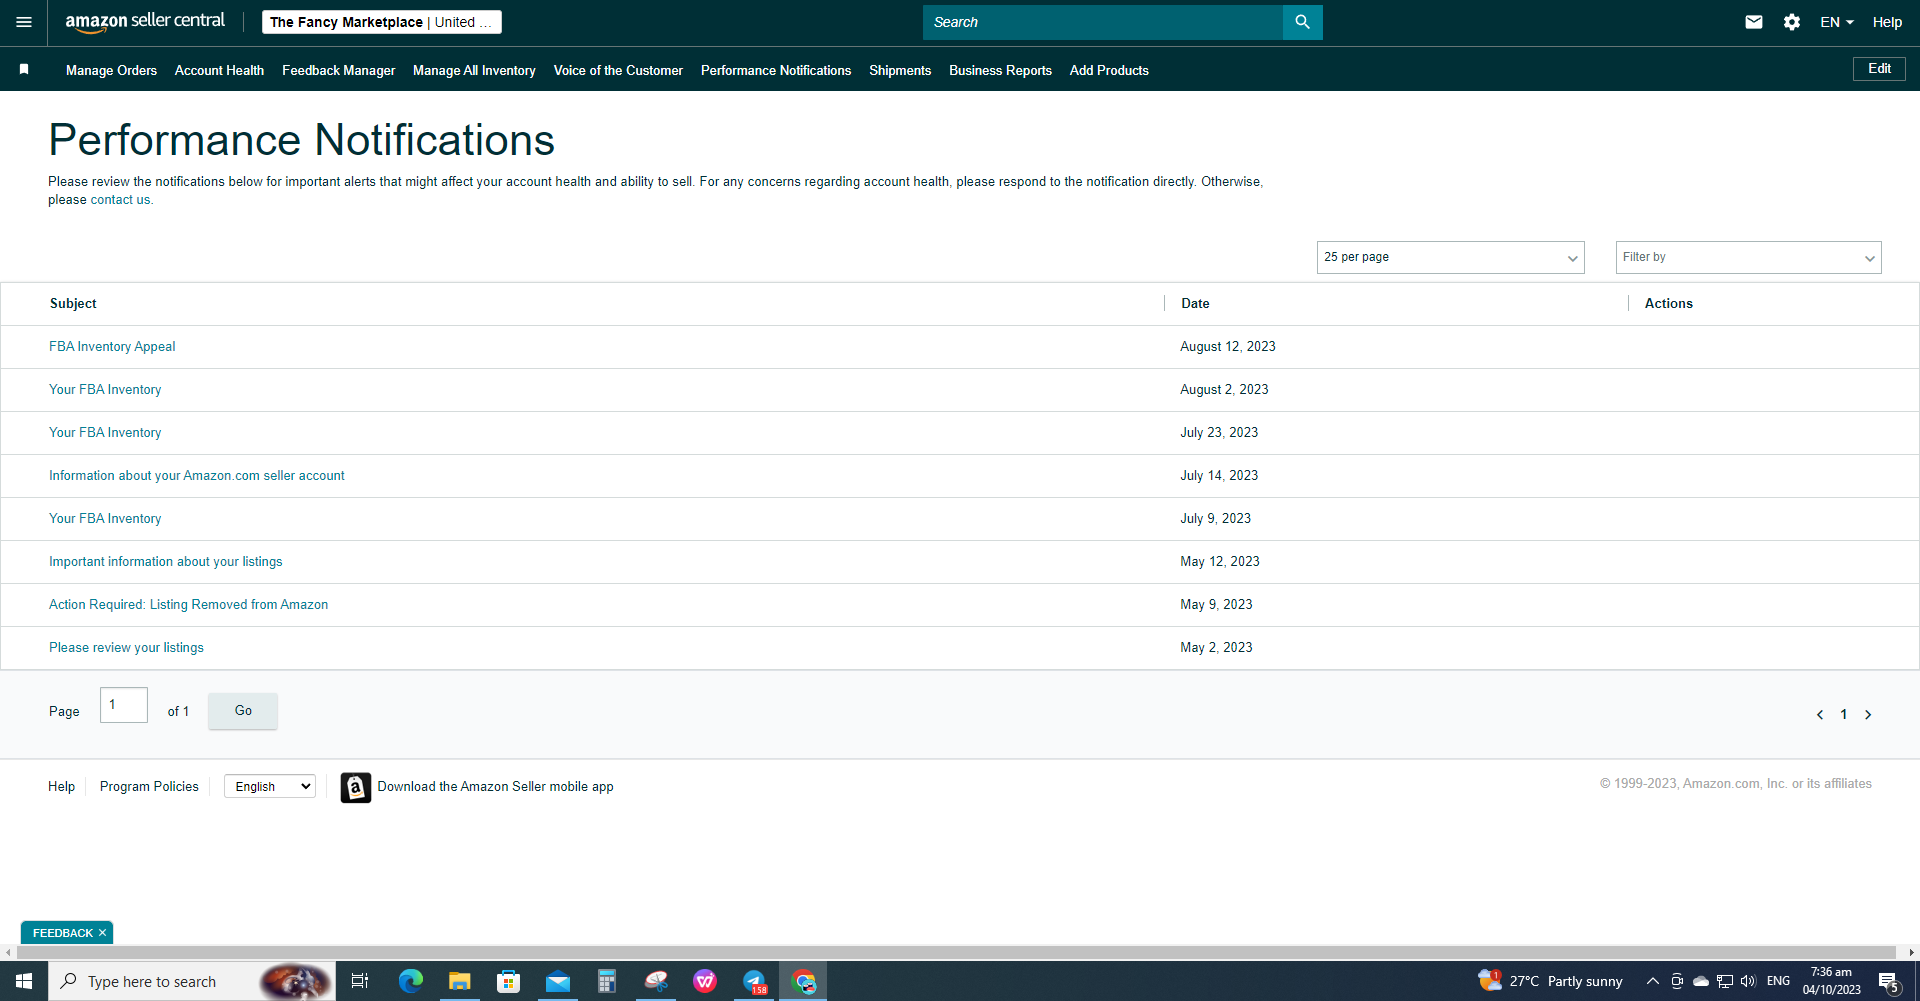The width and height of the screenshot is (1920, 1001).
Task: Open Business Reports
Action: click(1000, 70)
